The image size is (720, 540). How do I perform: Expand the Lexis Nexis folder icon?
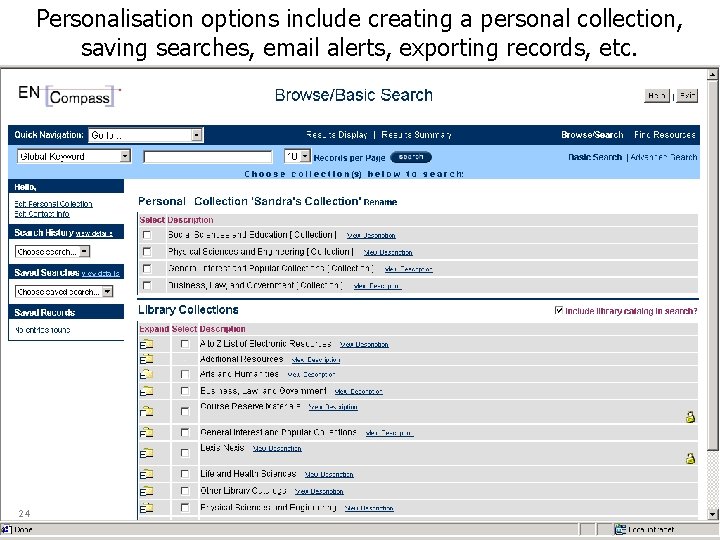coord(146,453)
